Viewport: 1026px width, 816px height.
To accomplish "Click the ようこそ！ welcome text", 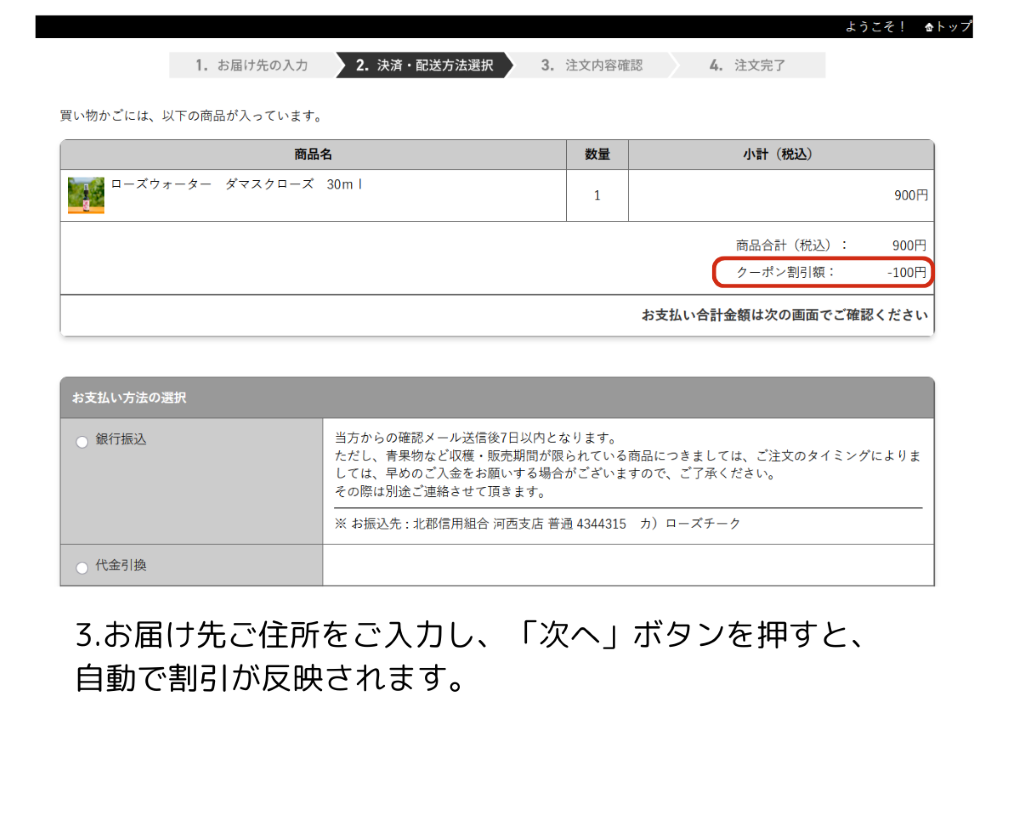I will point(875,27).
